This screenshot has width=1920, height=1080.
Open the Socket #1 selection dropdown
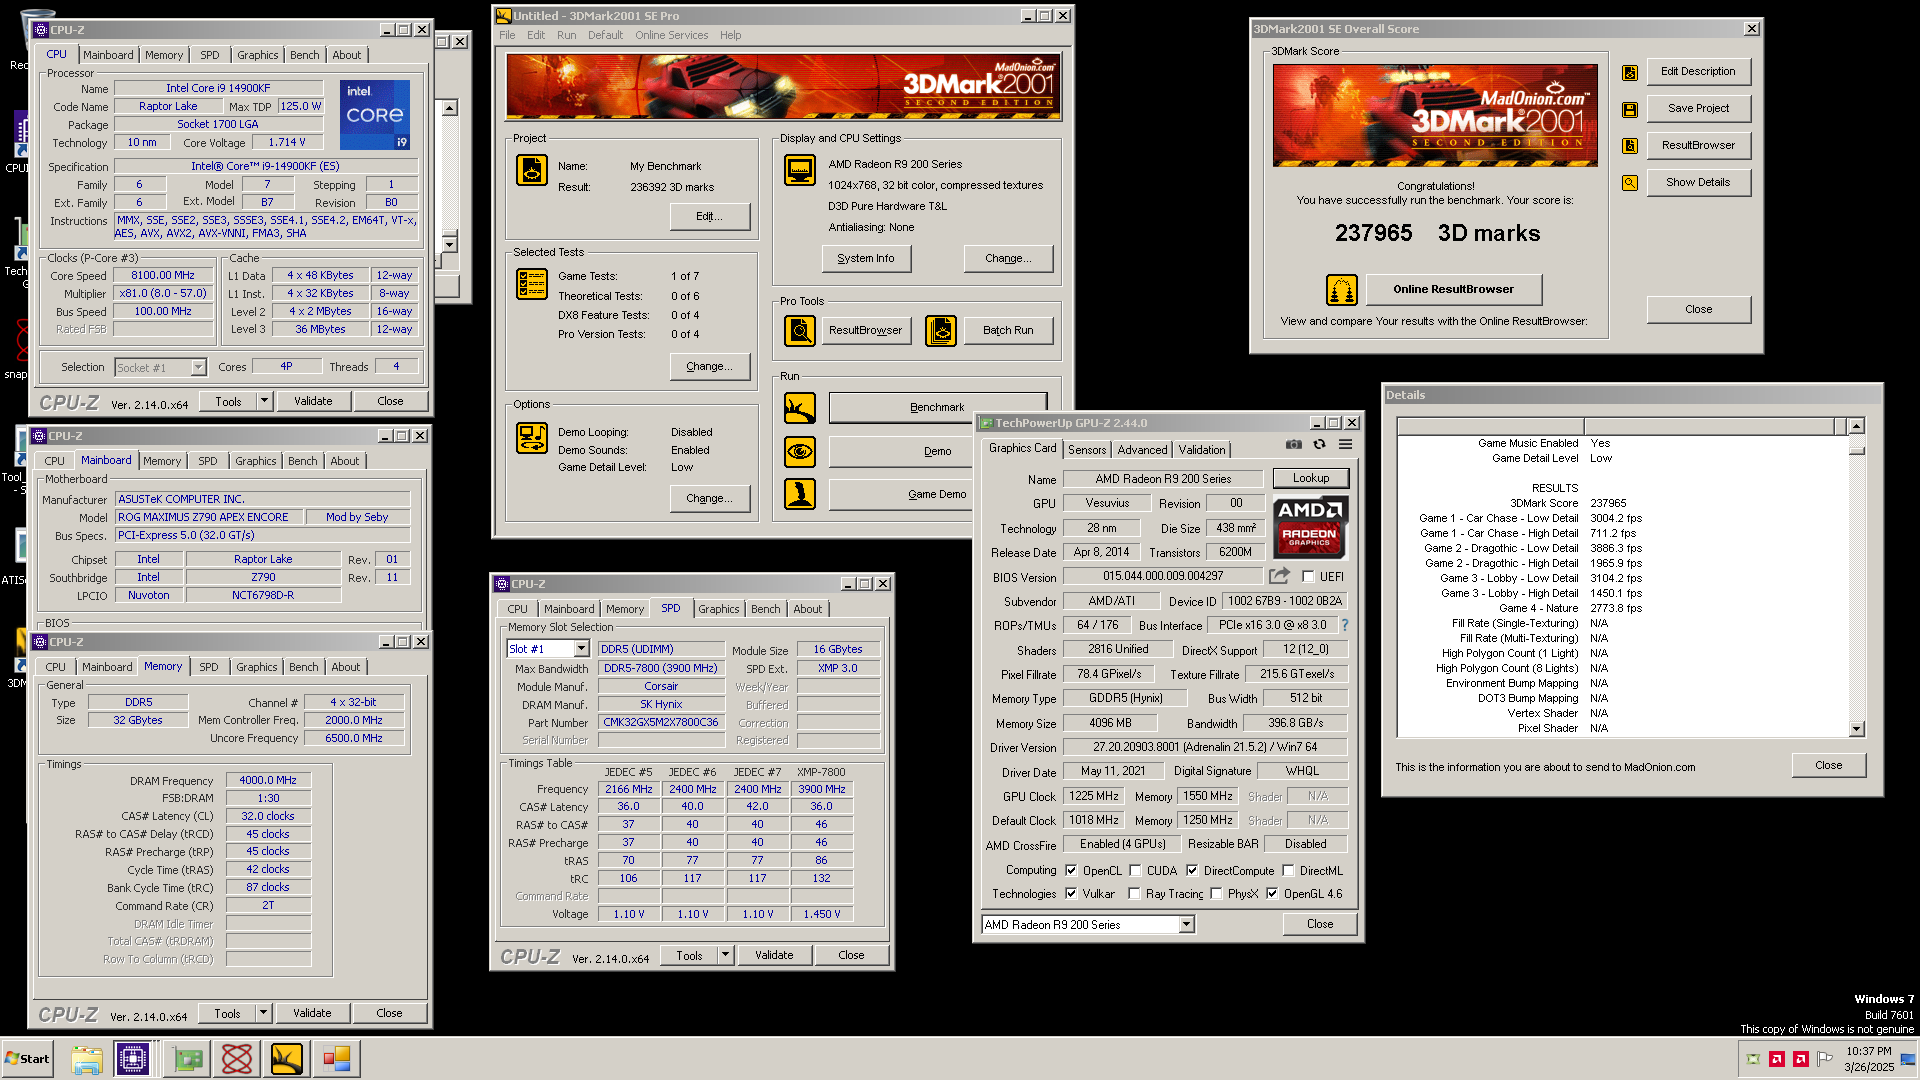pos(198,368)
